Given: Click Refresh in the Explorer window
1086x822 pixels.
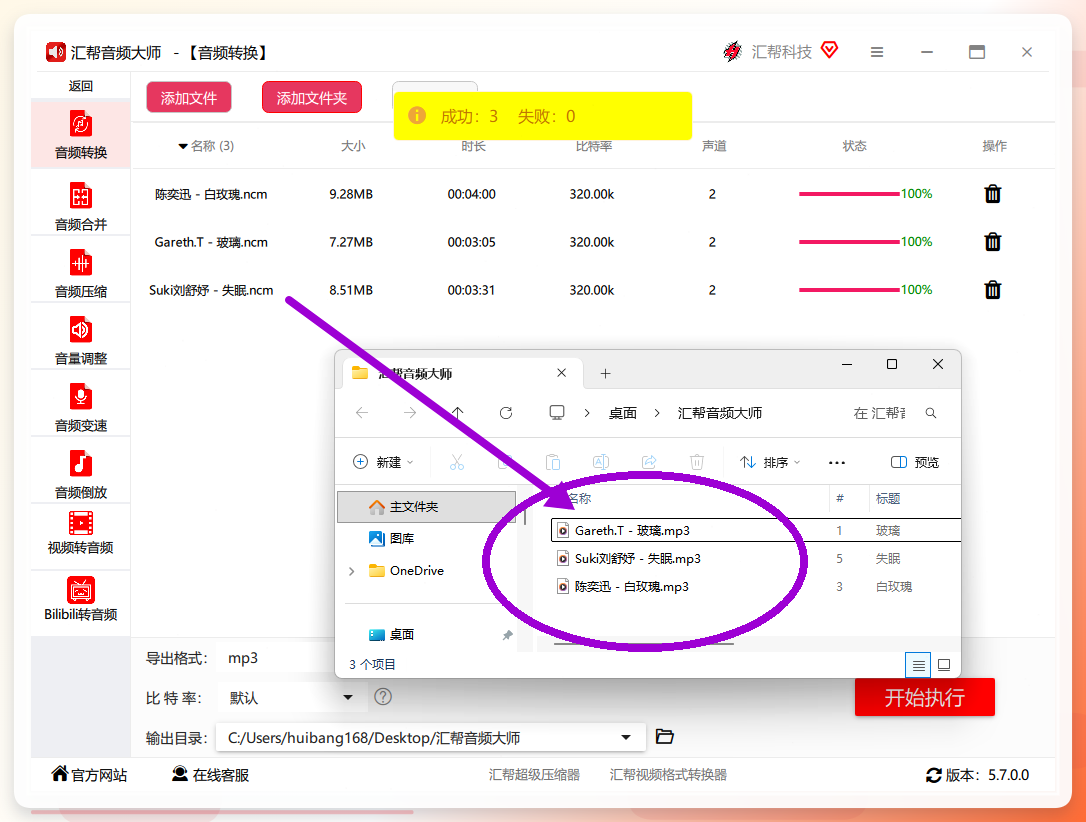Looking at the screenshot, I should 506,413.
